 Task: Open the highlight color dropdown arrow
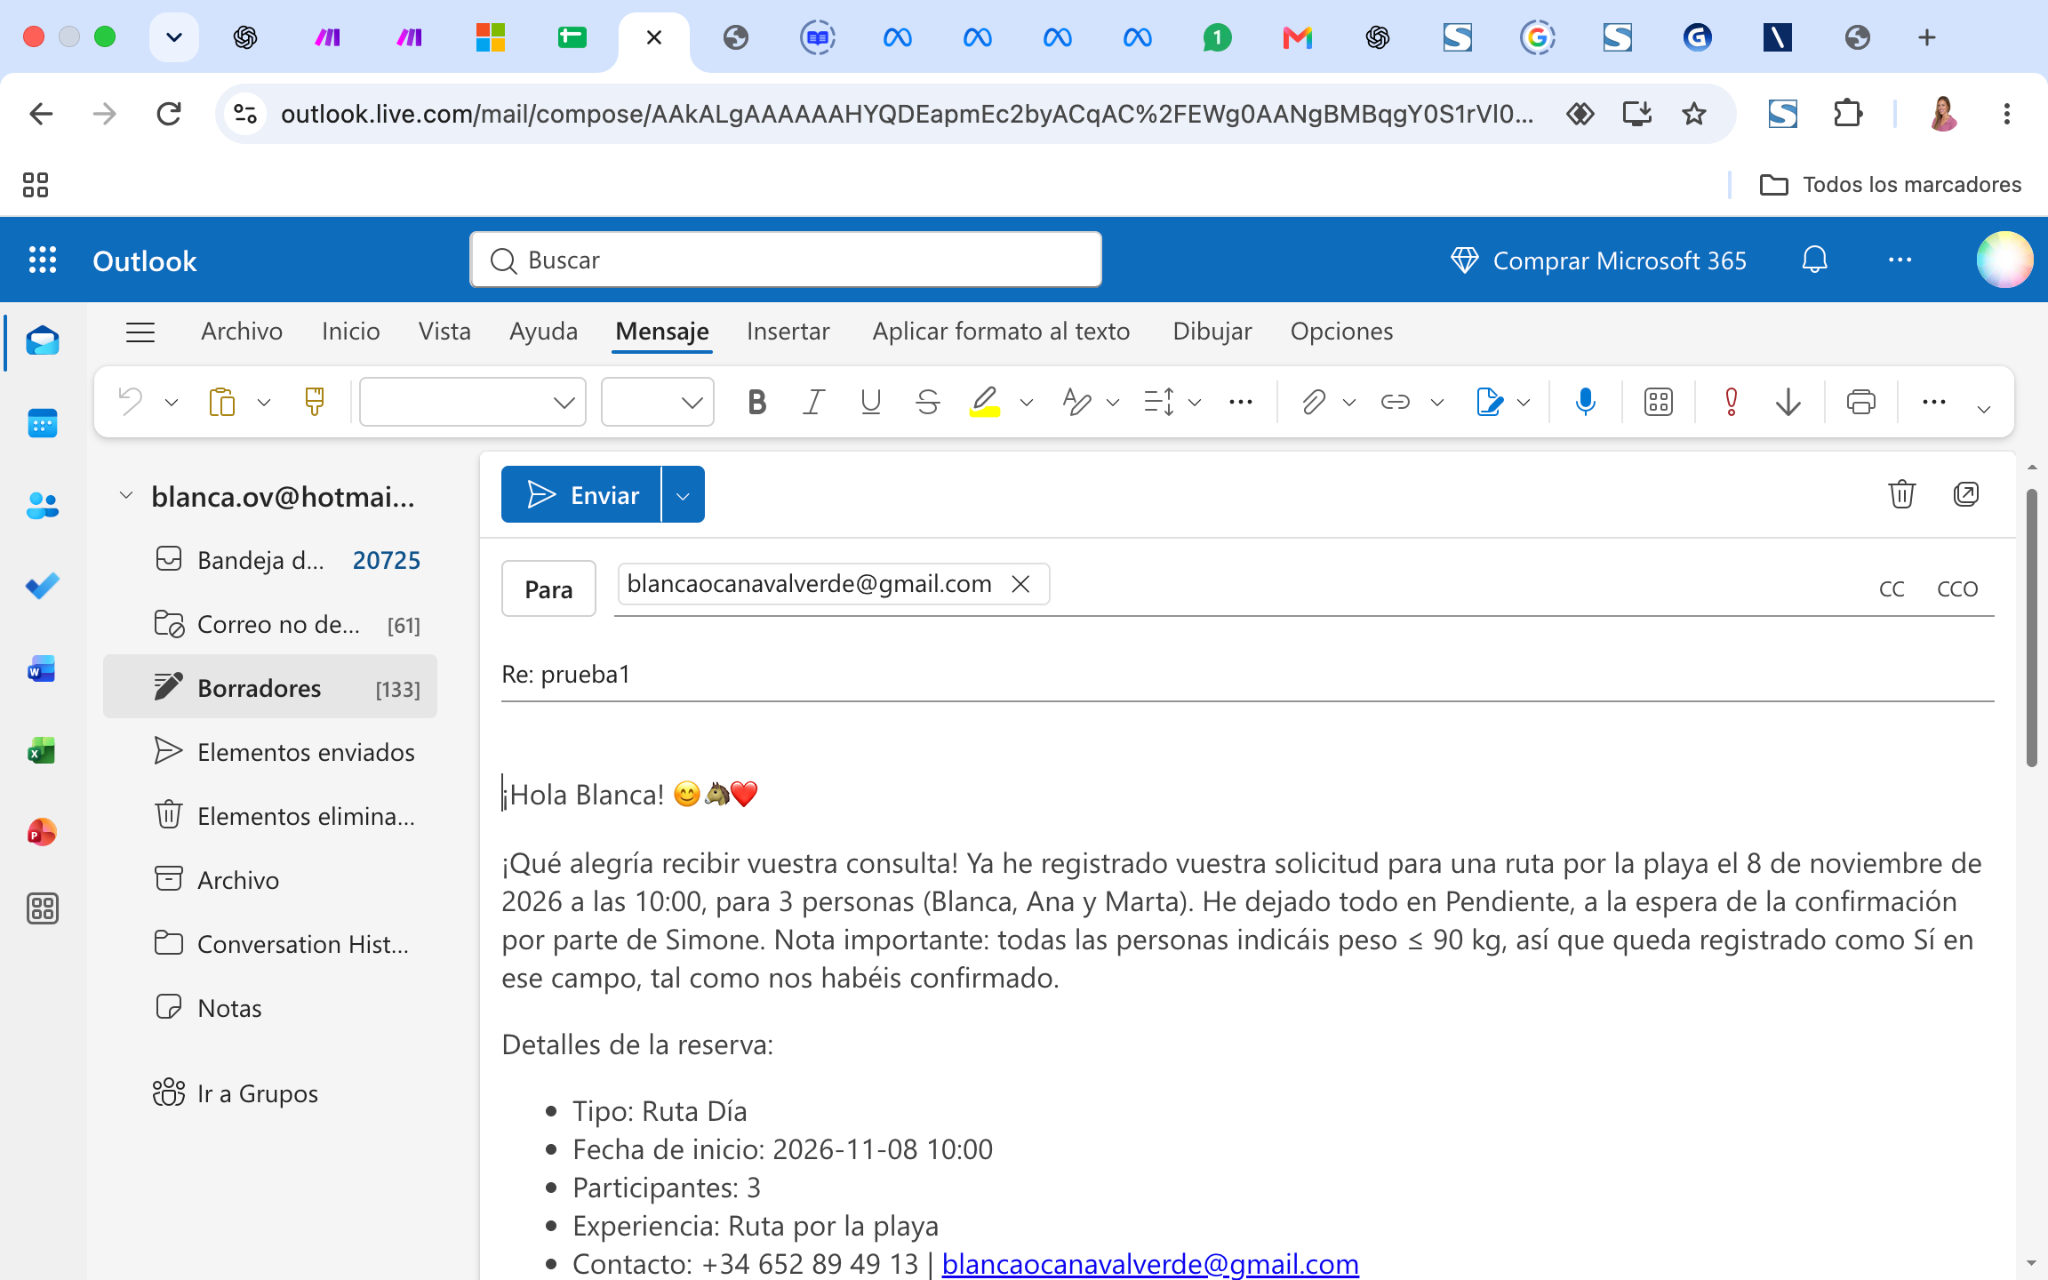coord(1026,402)
